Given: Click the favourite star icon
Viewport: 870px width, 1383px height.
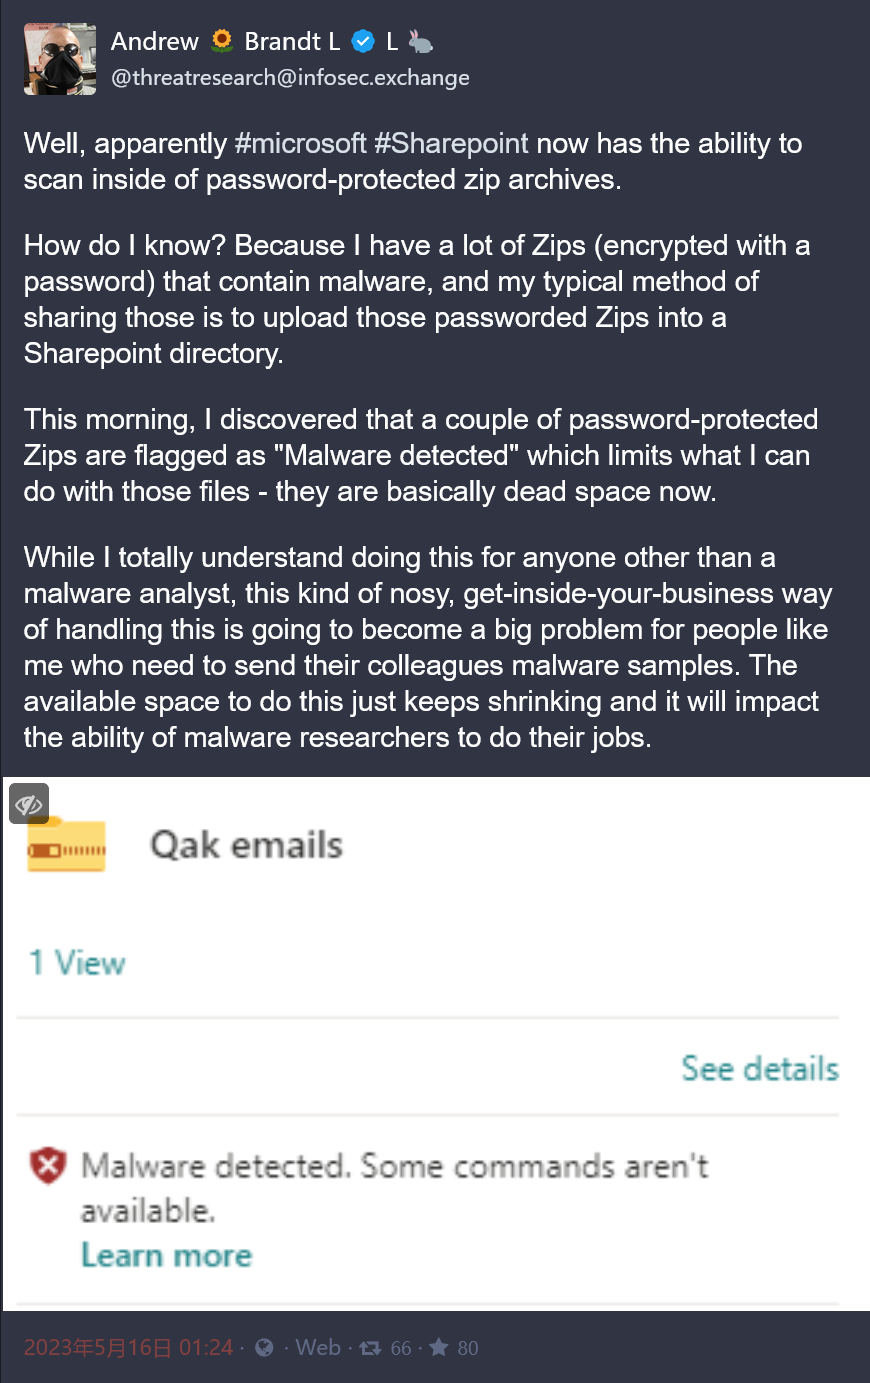Looking at the screenshot, I should [x=438, y=1348].
